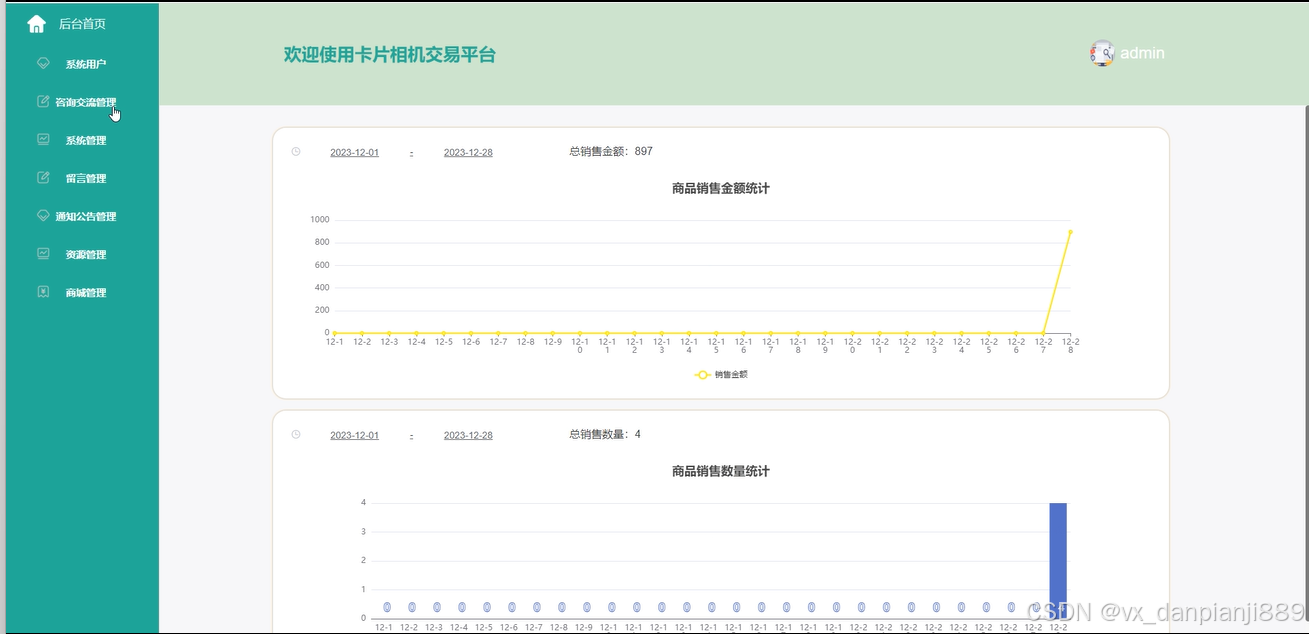Viewport: 1309px width, 634px height.
Task: Click the 12-28 peak point on line chart
Action: (x=1070, y=232)
